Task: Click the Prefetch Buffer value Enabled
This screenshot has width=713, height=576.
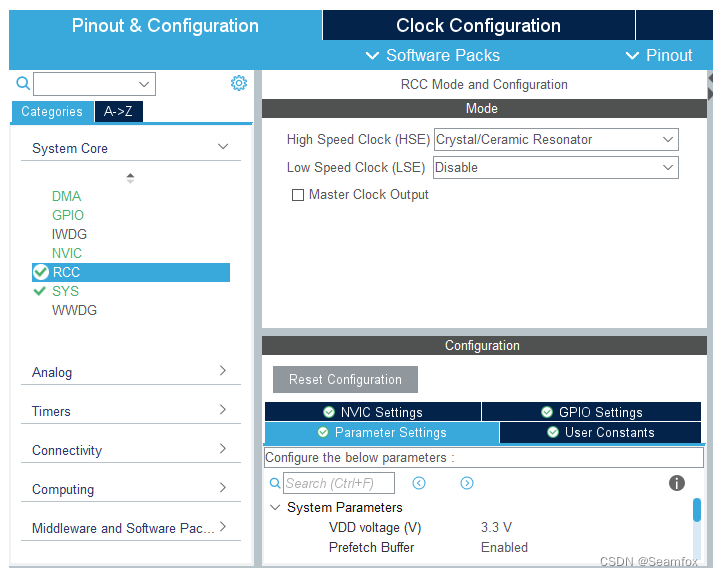Action: click(x=504, y=547)
